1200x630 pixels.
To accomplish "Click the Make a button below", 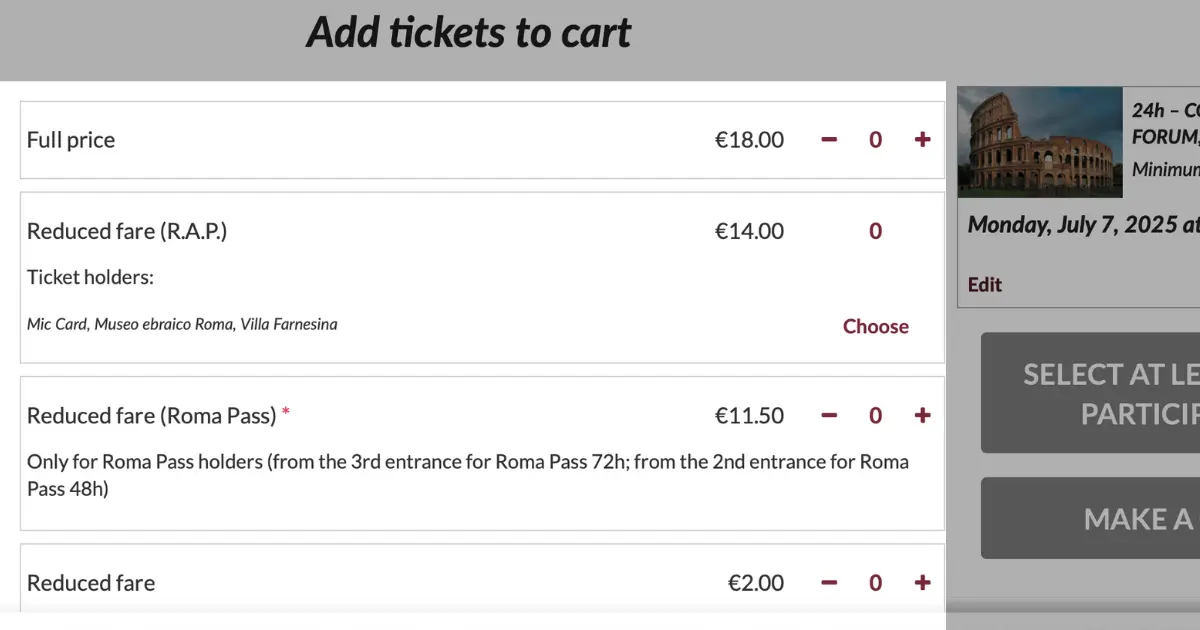I will (1090, 518).
